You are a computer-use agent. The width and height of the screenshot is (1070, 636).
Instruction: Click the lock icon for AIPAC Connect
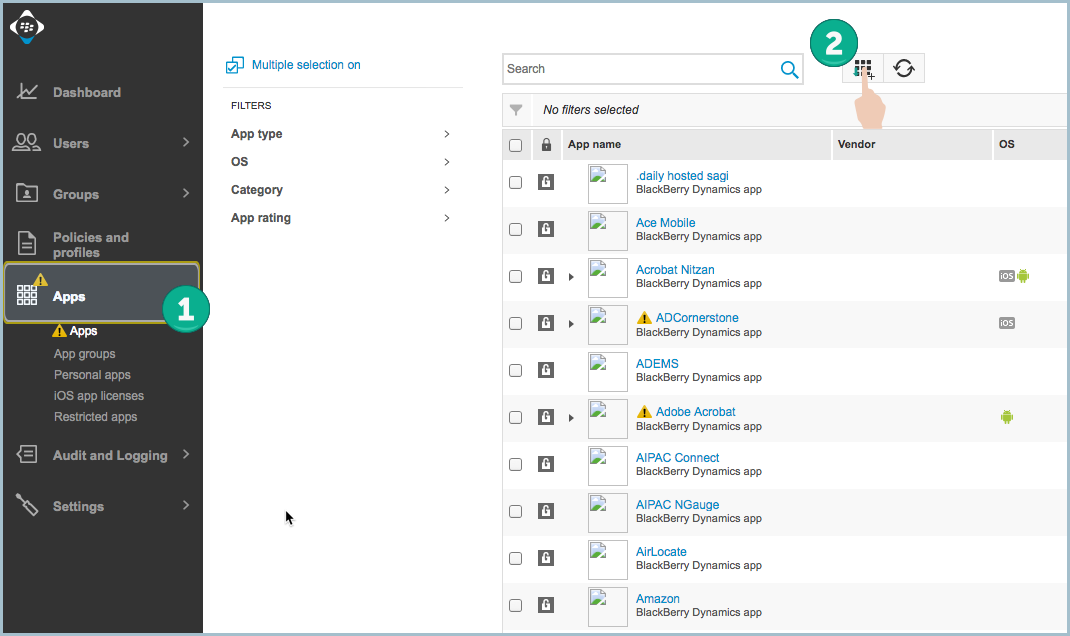click(546, 465)
